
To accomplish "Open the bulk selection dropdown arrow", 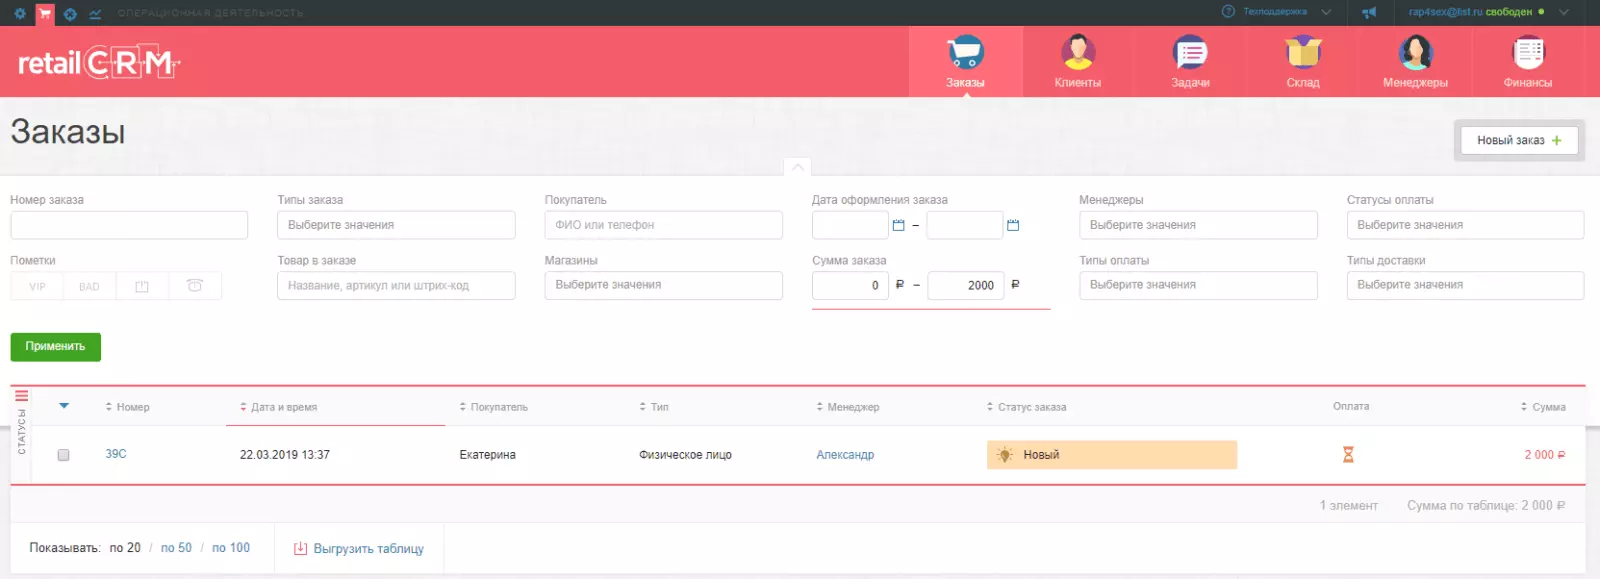I will pyautogui.click(x=64, y=406).
